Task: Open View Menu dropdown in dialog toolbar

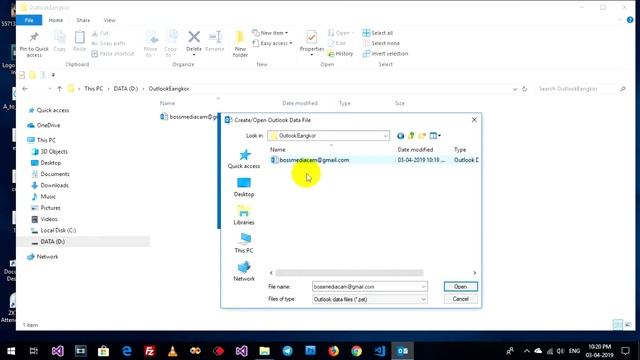Action: pyautogui.click(x=435, y=136)
